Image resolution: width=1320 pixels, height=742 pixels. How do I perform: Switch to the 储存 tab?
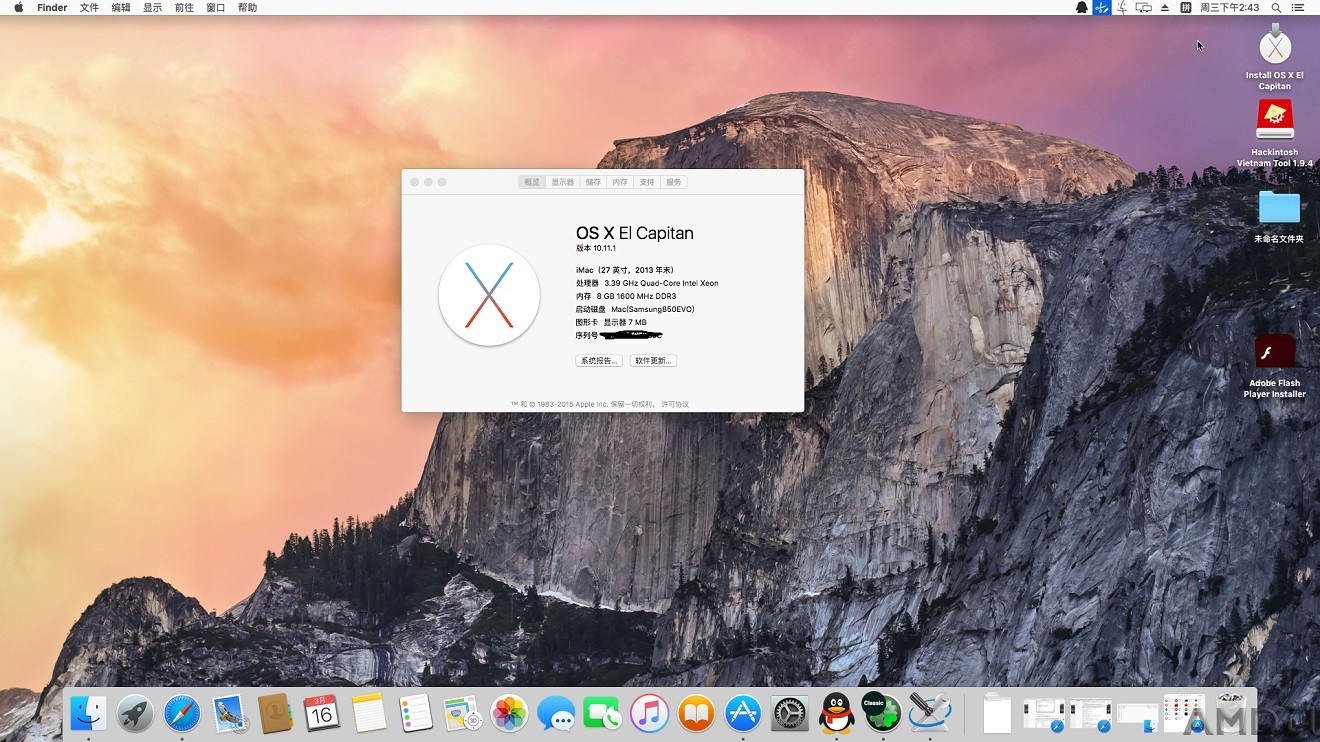click(593, 182)
